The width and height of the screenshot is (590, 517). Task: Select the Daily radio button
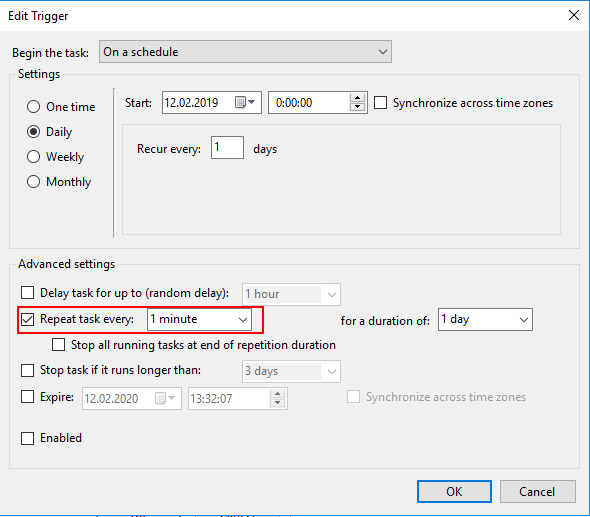[x=33, y=132]
